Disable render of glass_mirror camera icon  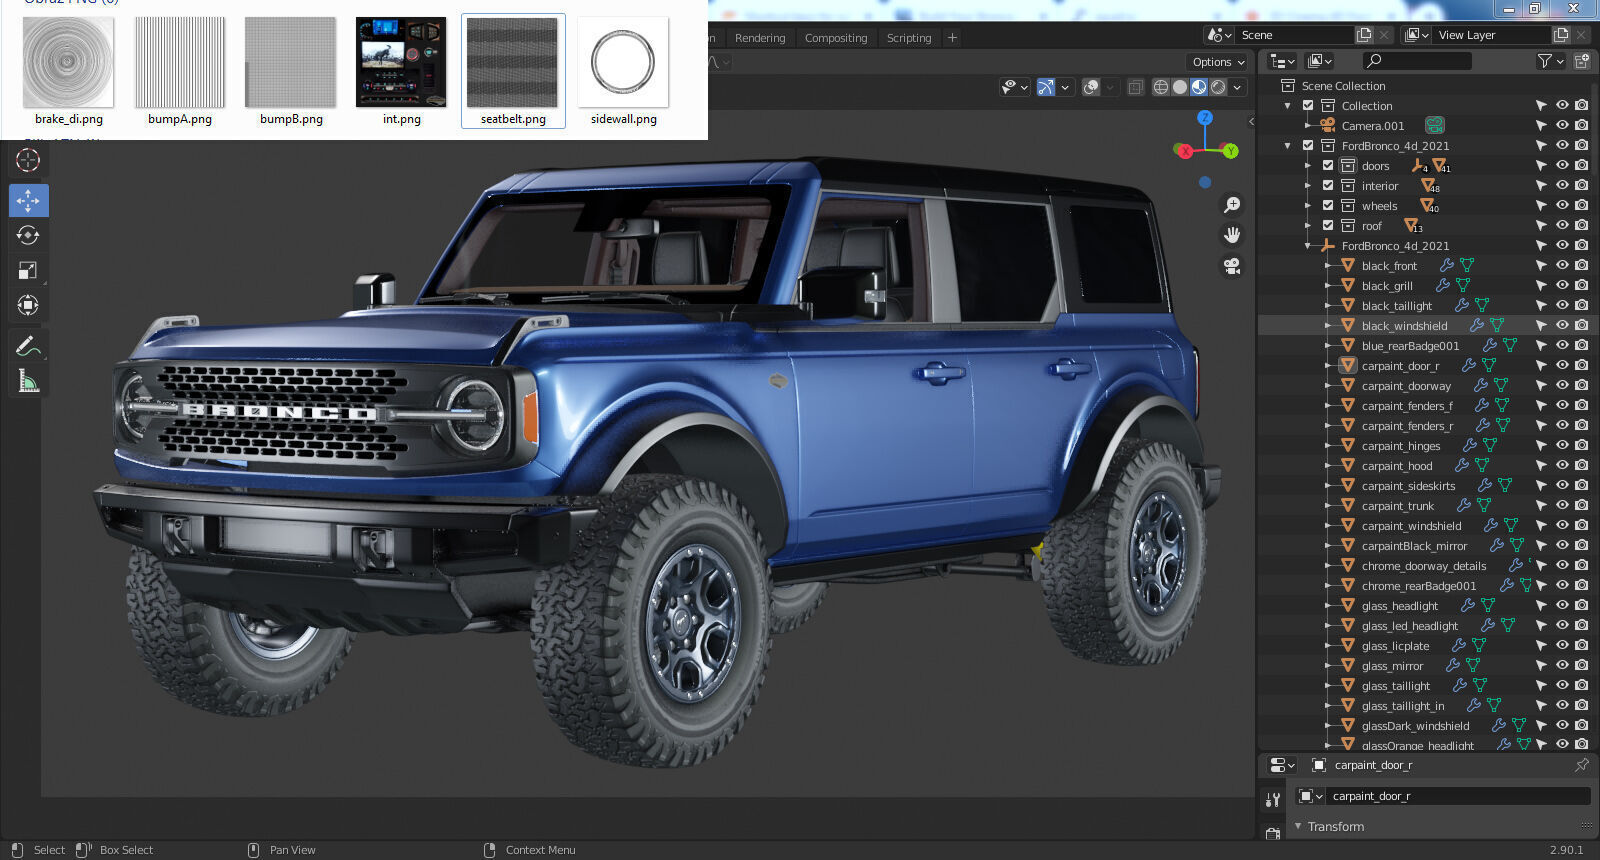pos(1581,666)
